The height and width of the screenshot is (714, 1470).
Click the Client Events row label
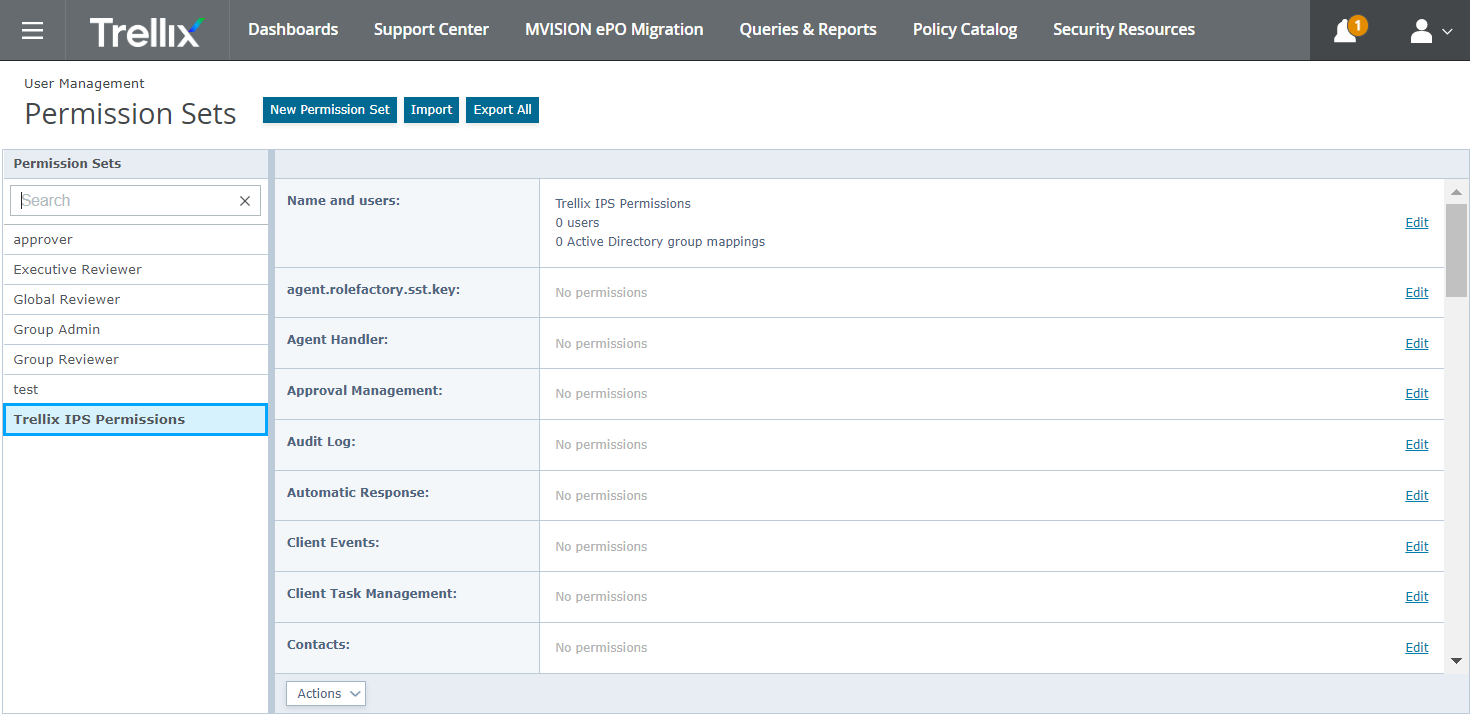[x=333, y=543]
